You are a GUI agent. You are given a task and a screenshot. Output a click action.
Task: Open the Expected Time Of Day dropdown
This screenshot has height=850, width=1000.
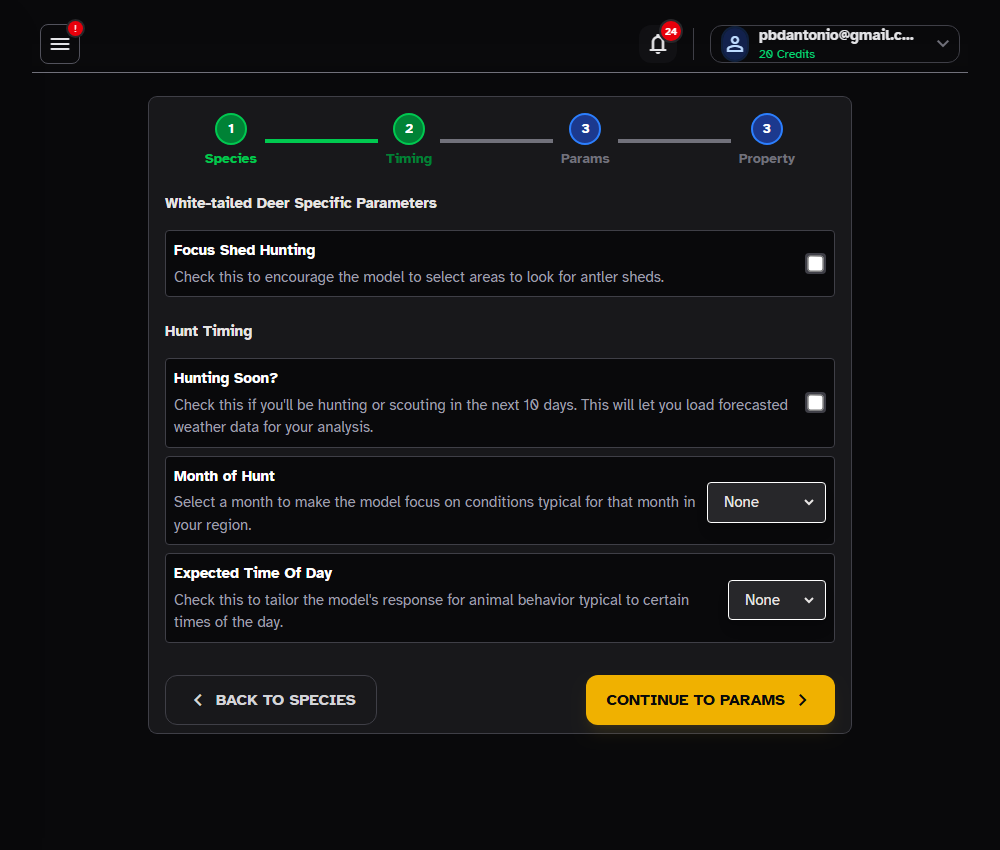pyautogui.click(x=776, y=599)
